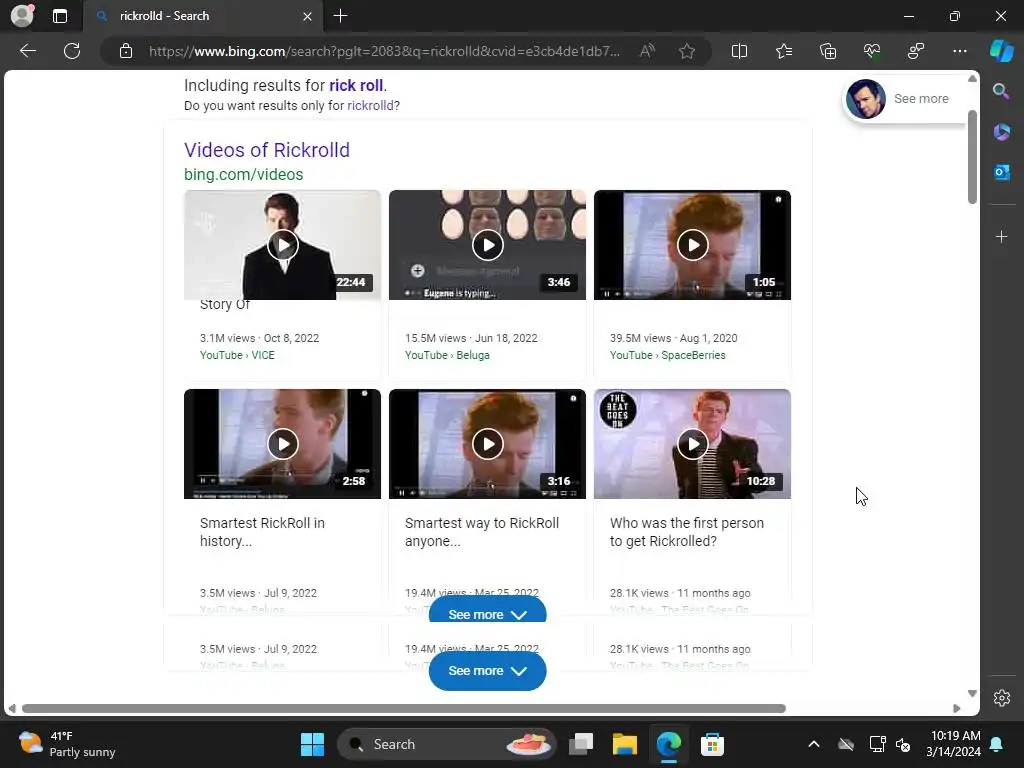Open File Explorer from taskbar
This screenshot has width=1024, height=768.
624,744
